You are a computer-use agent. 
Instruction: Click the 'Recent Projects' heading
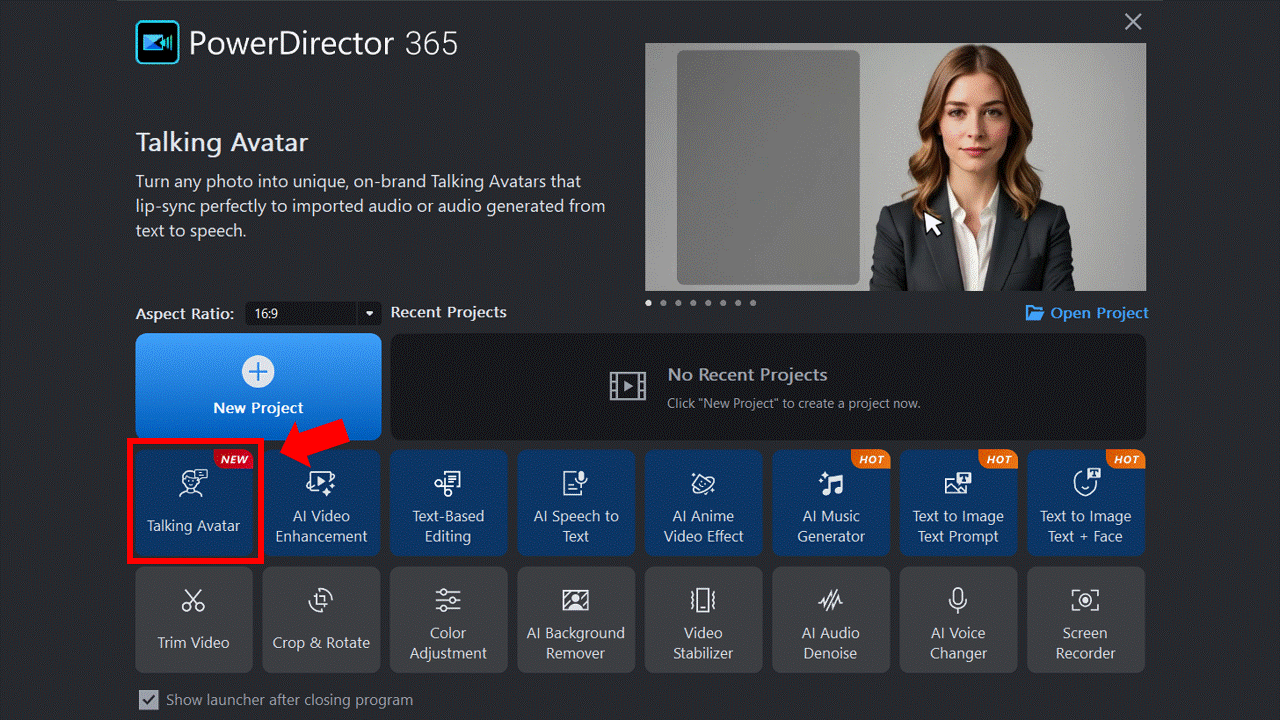449,312
